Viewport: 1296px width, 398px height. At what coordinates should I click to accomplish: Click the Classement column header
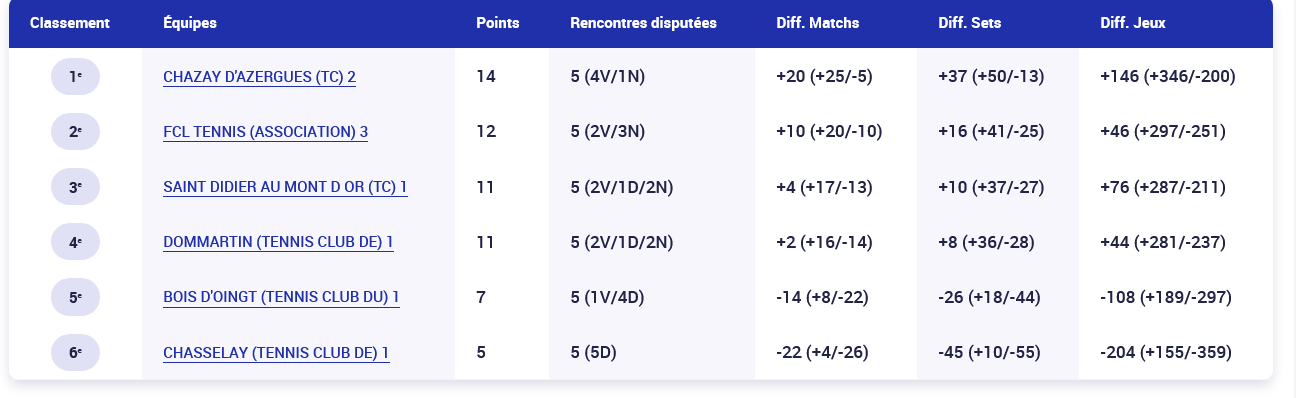[70, 22]
